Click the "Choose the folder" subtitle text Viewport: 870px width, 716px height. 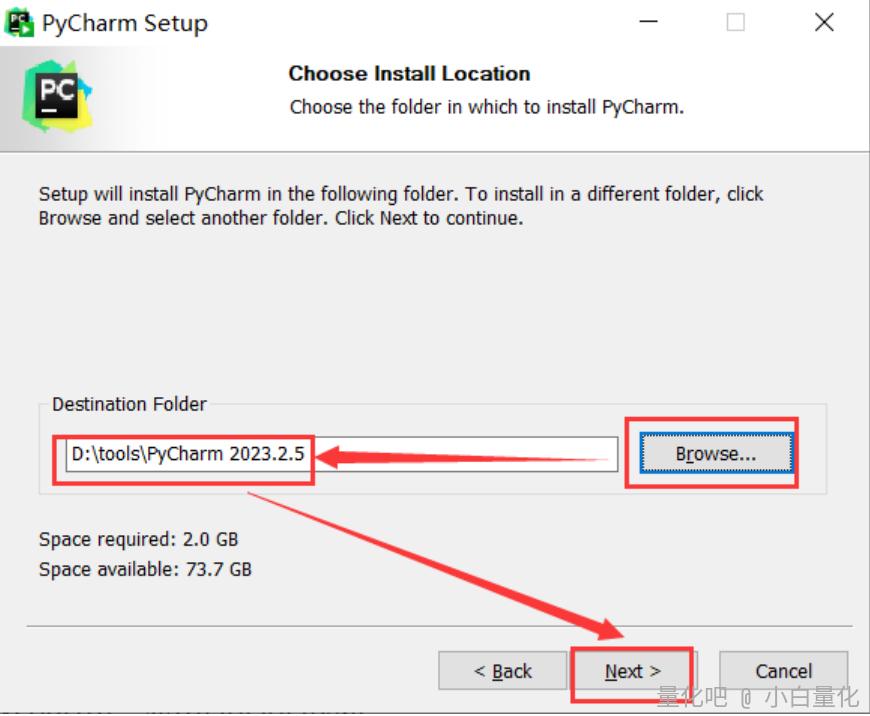point(486,107)
